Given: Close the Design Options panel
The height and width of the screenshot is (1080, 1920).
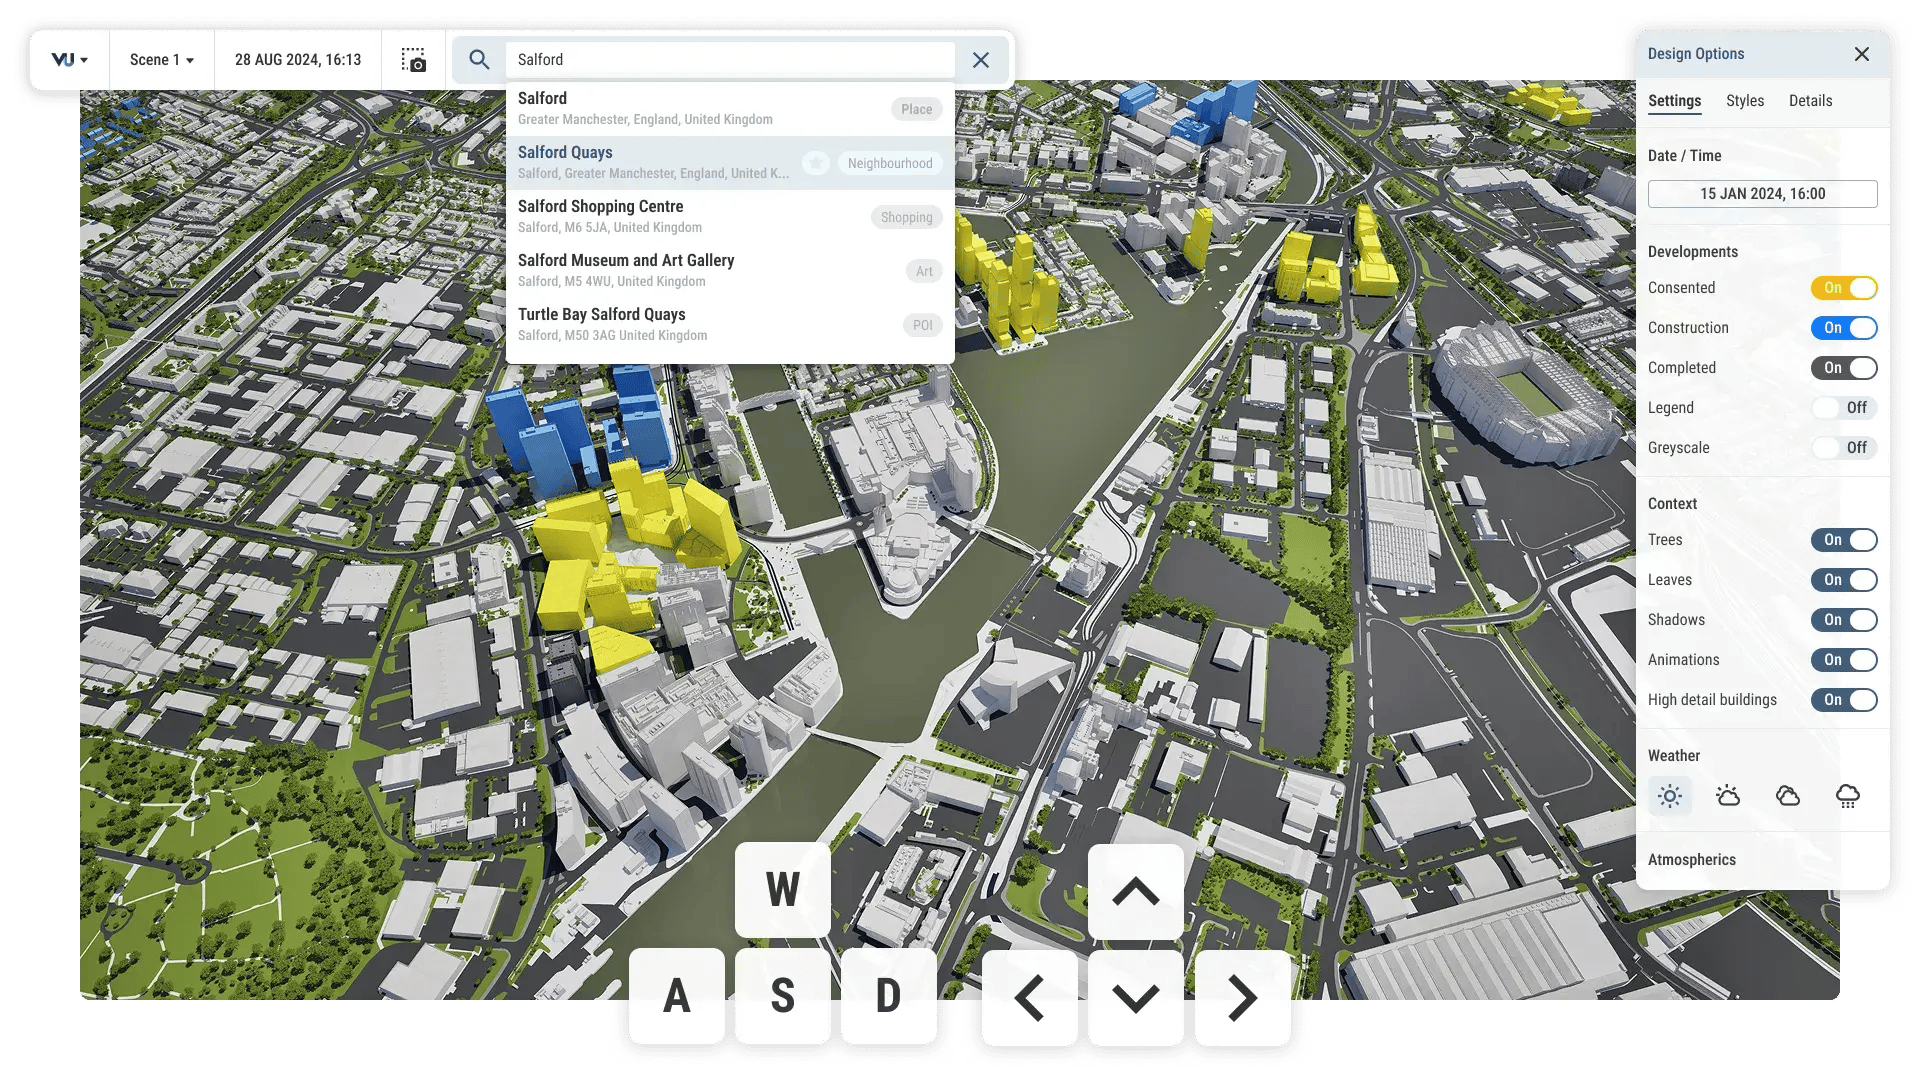Looking at the screenshot, I should click(1861, 54).
